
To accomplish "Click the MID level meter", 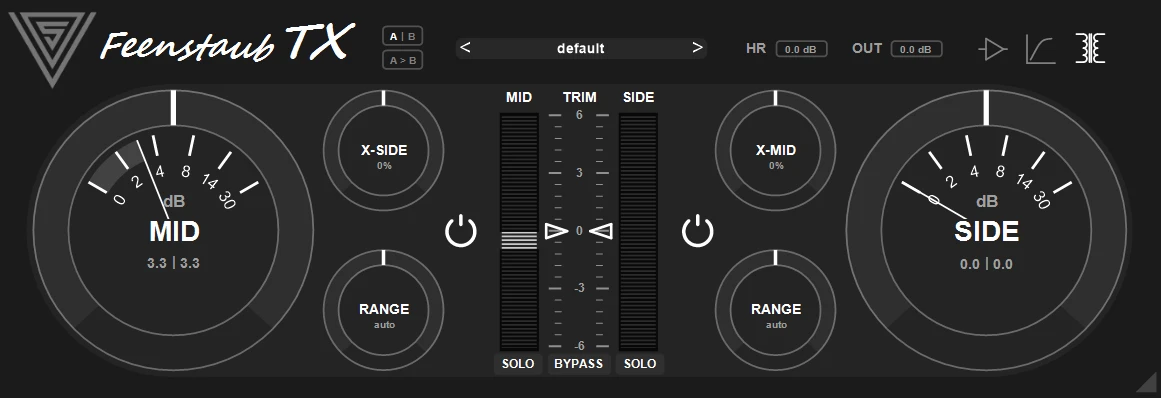I will click(519, 232).
